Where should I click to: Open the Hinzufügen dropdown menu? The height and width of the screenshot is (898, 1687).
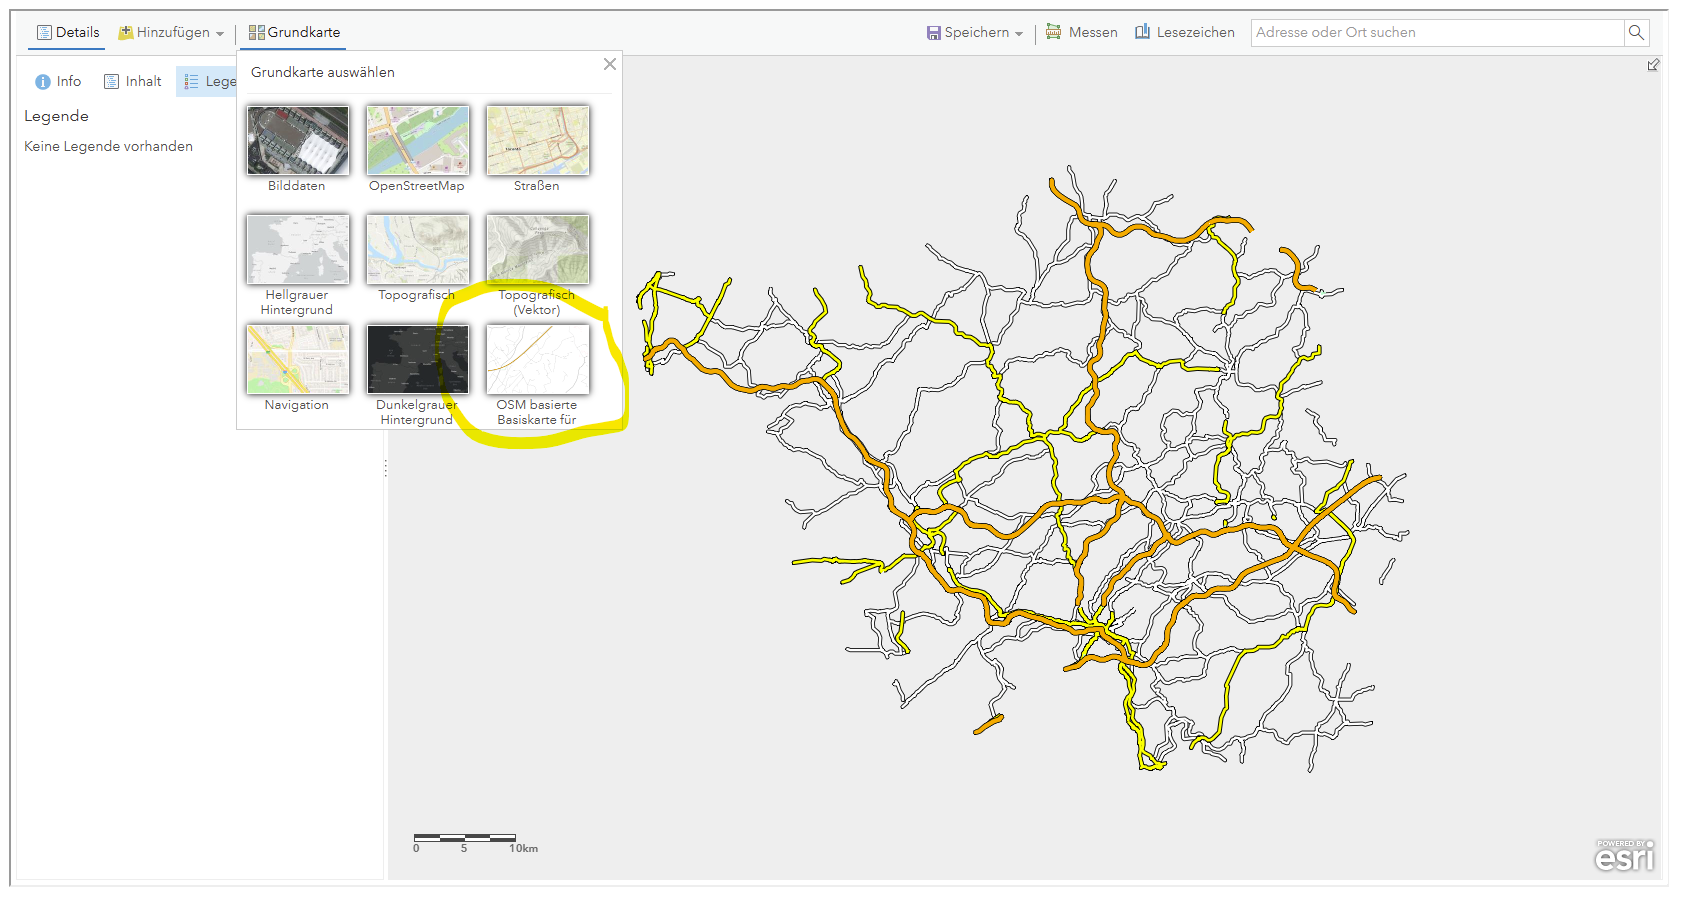point(171,32)
